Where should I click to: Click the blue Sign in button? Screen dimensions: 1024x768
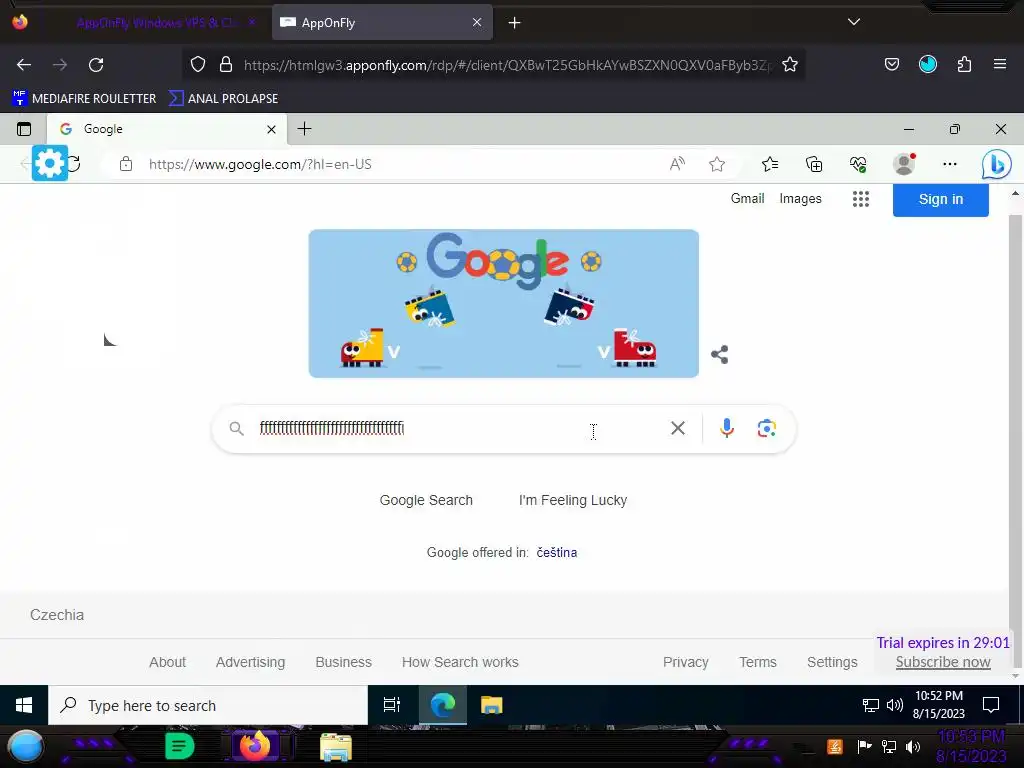pyautogui.click(x=940, y=199)
